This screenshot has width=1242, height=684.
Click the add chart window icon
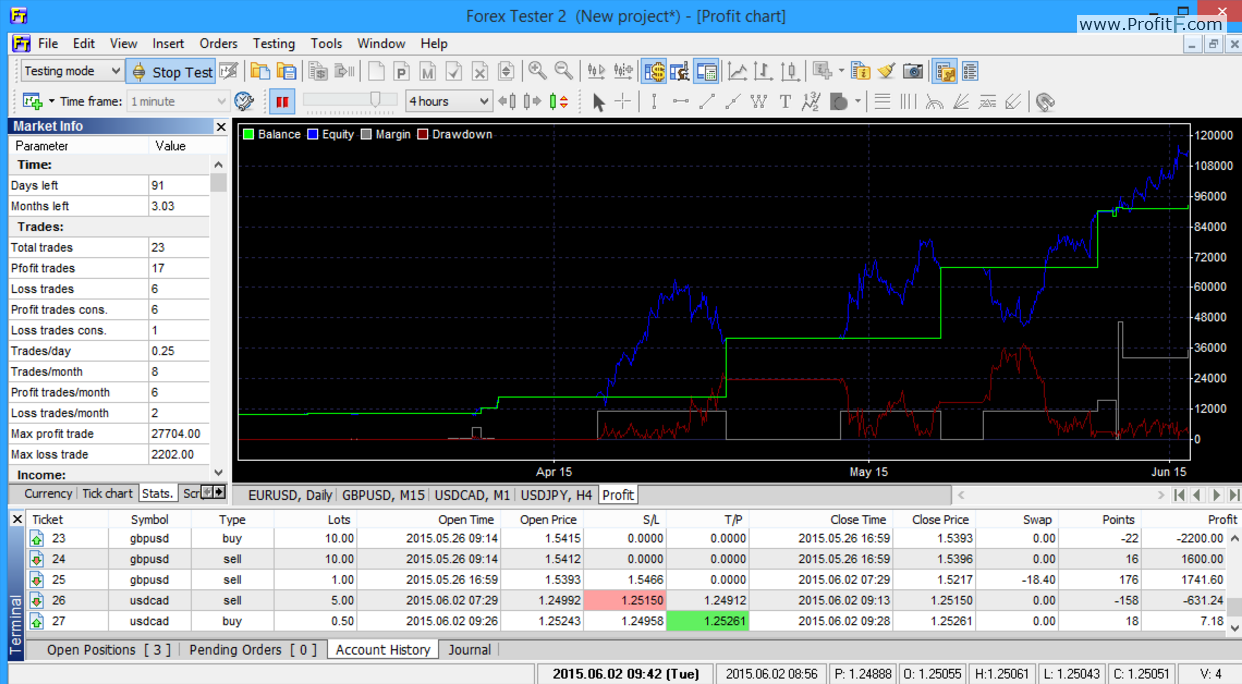[32, 101]
